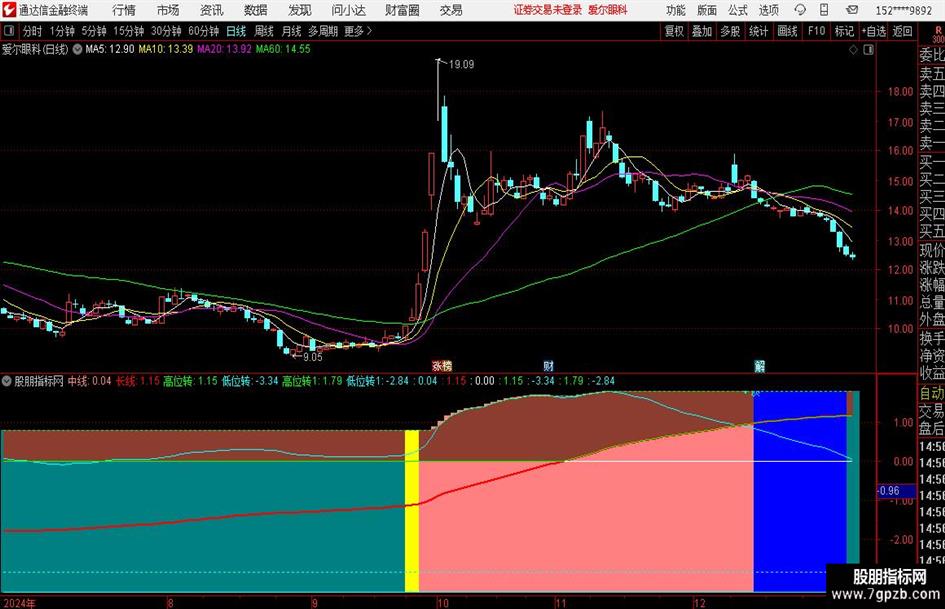The image size is (945, 609).
Task: Open the 画线 drawing tools
Action: (x=787, y=31)
